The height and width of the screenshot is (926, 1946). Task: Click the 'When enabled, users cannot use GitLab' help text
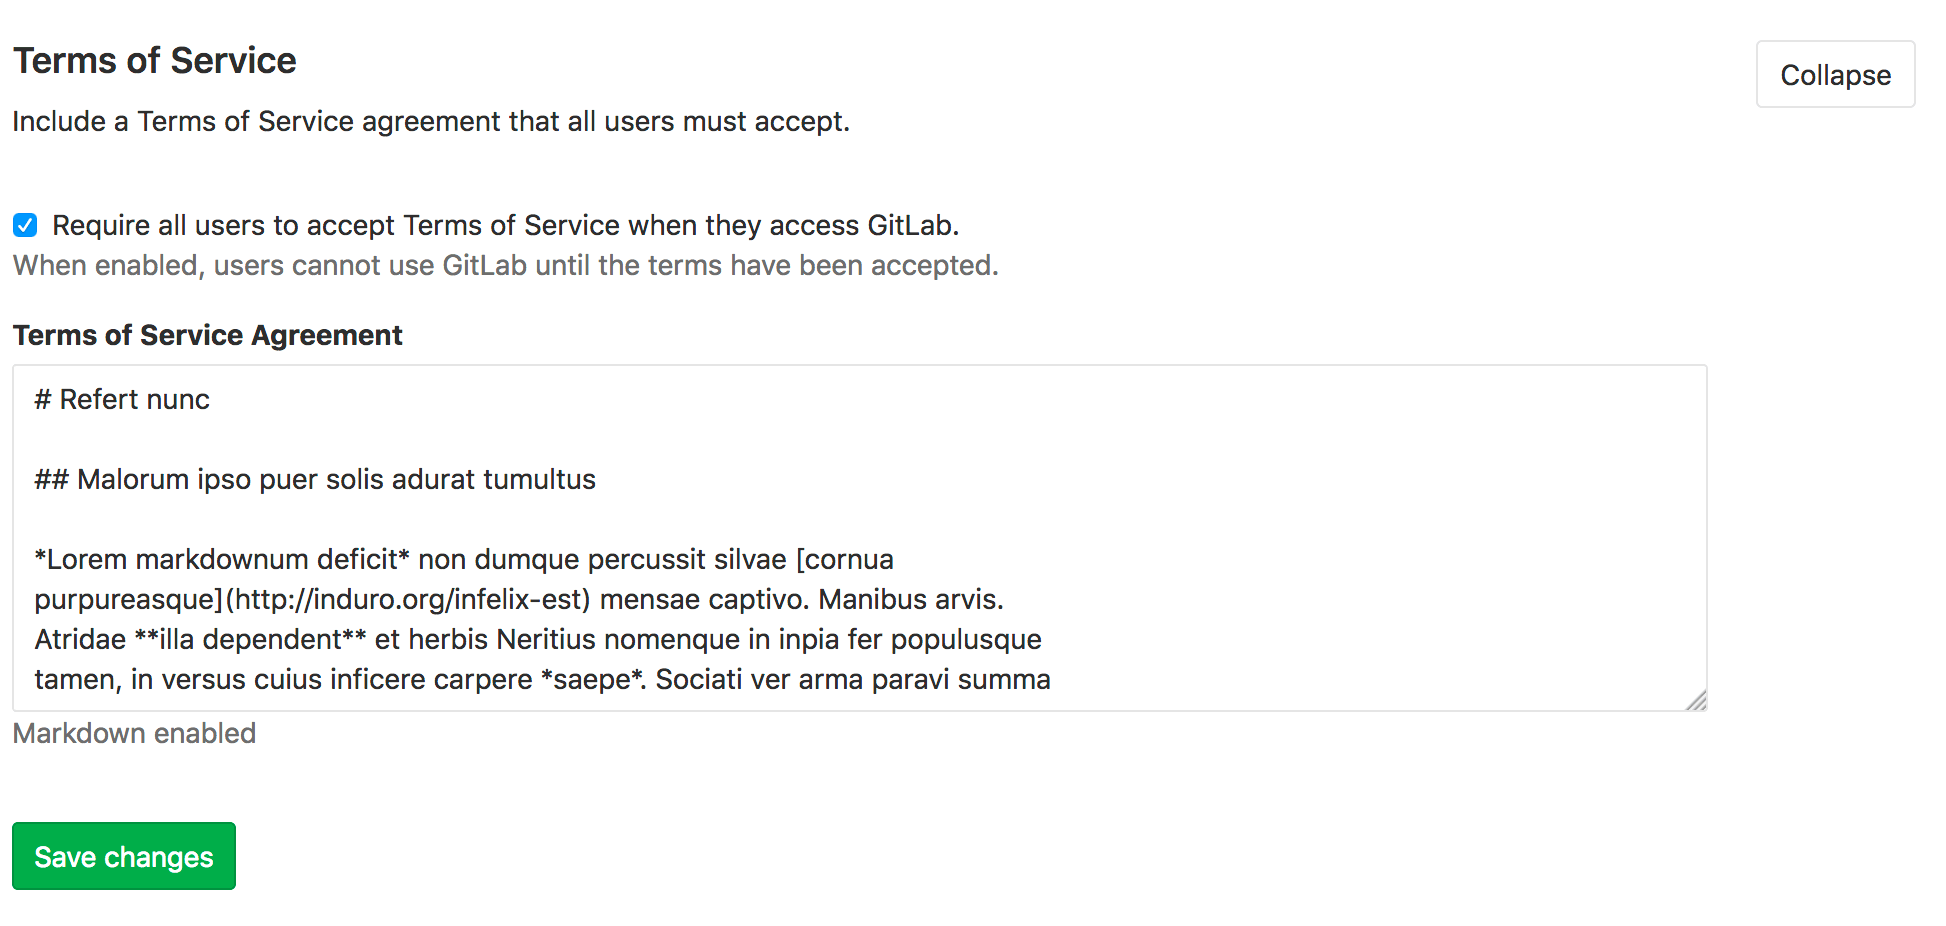click(506, 265)
